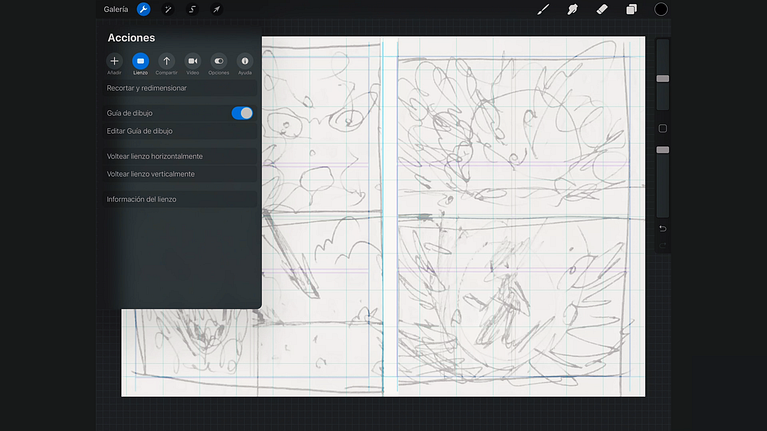Open the Adjustments magic wand tool
767x431 pixels.
coord(168,9)
